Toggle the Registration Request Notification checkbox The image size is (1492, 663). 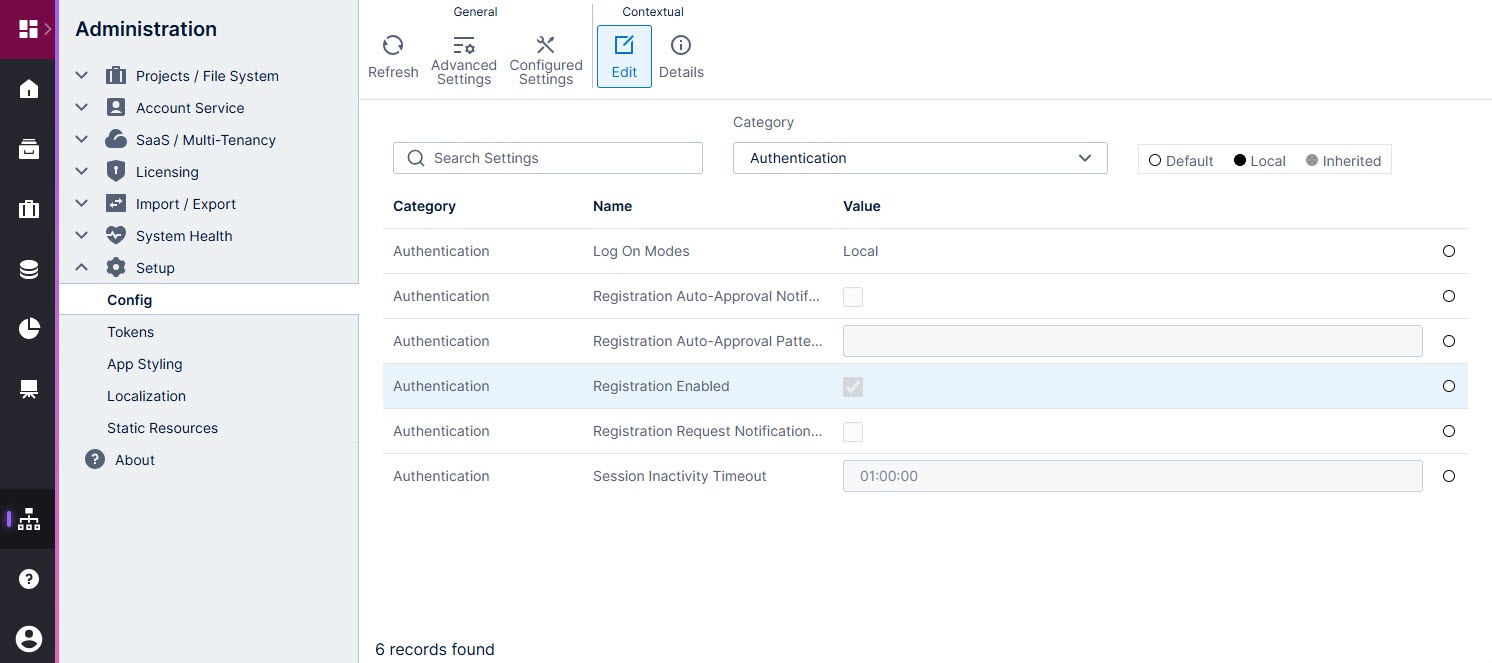click(x=853, y=431)
